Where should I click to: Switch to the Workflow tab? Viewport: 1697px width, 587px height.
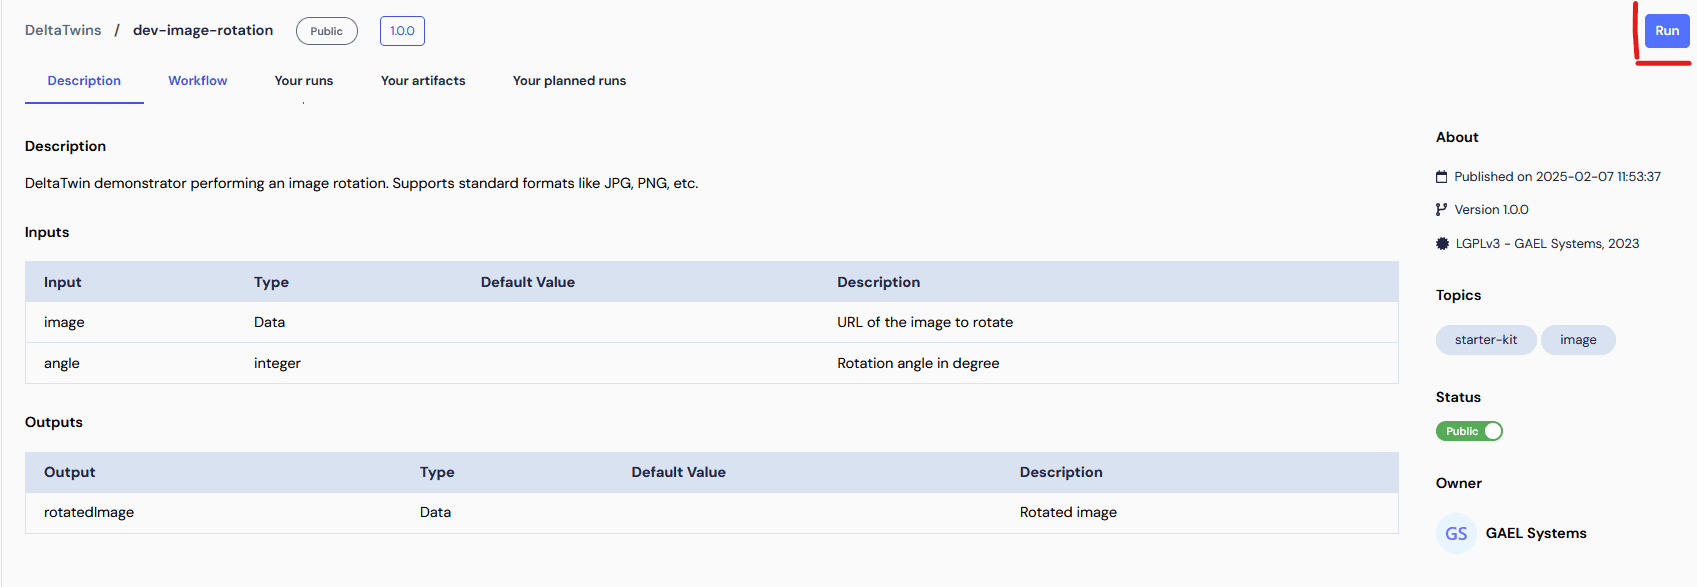click(197, 81)
